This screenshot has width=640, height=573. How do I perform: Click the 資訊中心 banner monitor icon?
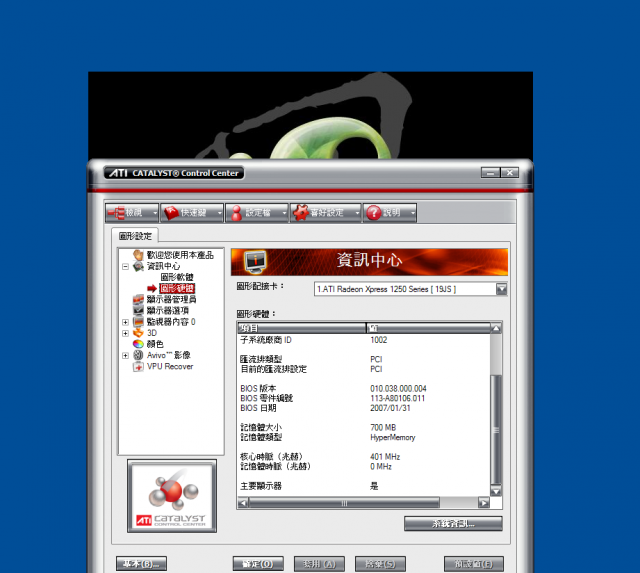point(256,261)
